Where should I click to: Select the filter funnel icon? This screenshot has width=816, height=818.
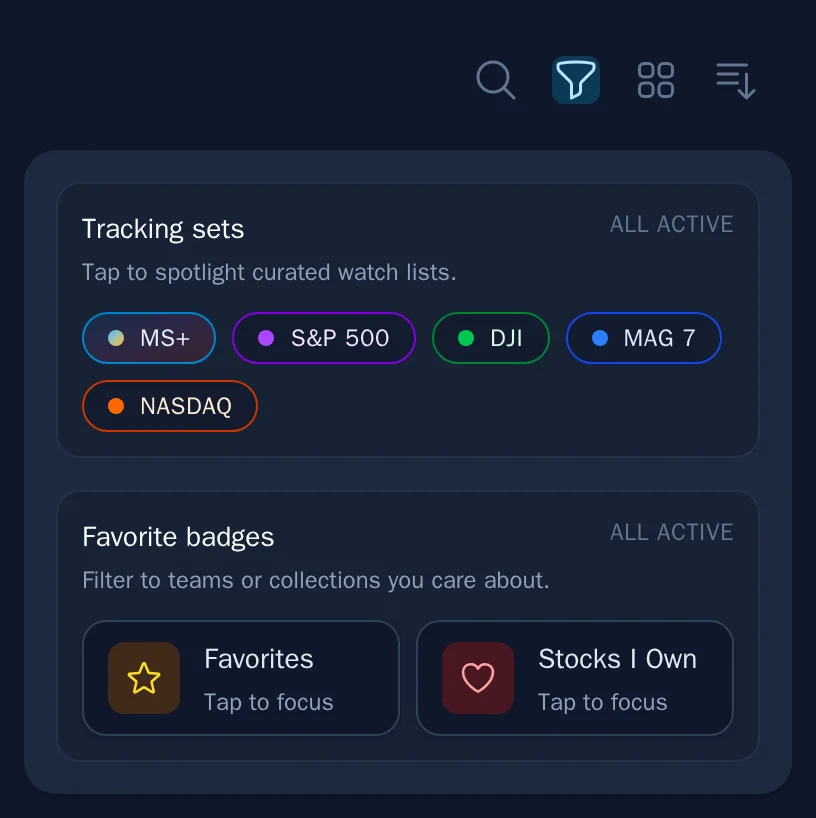tap(576, 80)
